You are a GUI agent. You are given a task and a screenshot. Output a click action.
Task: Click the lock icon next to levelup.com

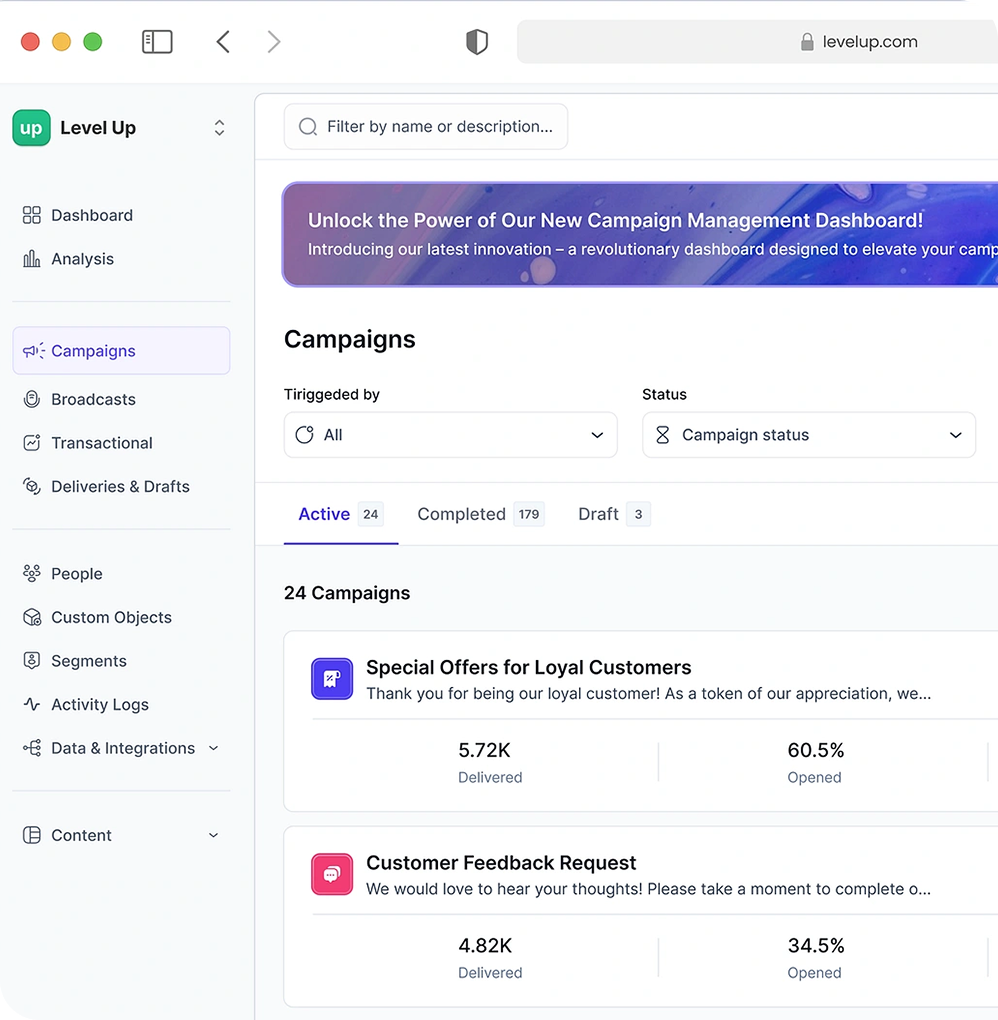click(x=807, y=42)
